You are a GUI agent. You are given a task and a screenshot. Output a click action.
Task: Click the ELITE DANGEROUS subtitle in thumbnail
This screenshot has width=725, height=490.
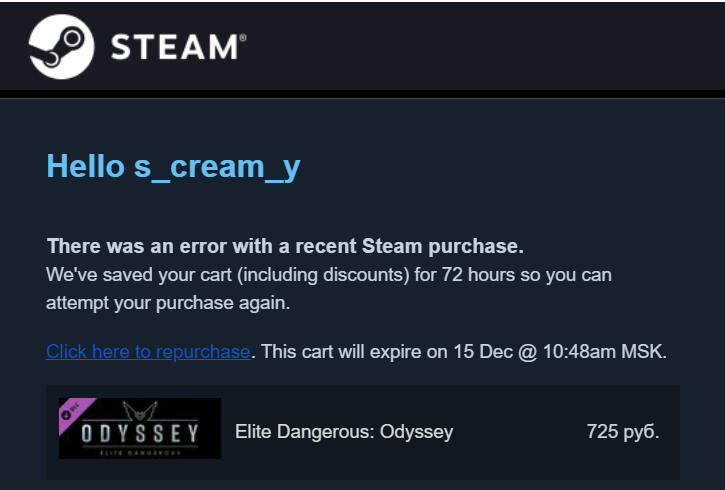coord(139,451)
